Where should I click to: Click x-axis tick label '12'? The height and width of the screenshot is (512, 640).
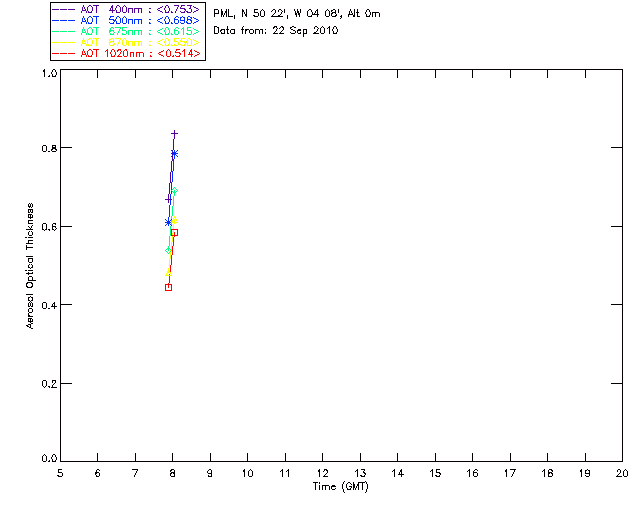(322, 473)
